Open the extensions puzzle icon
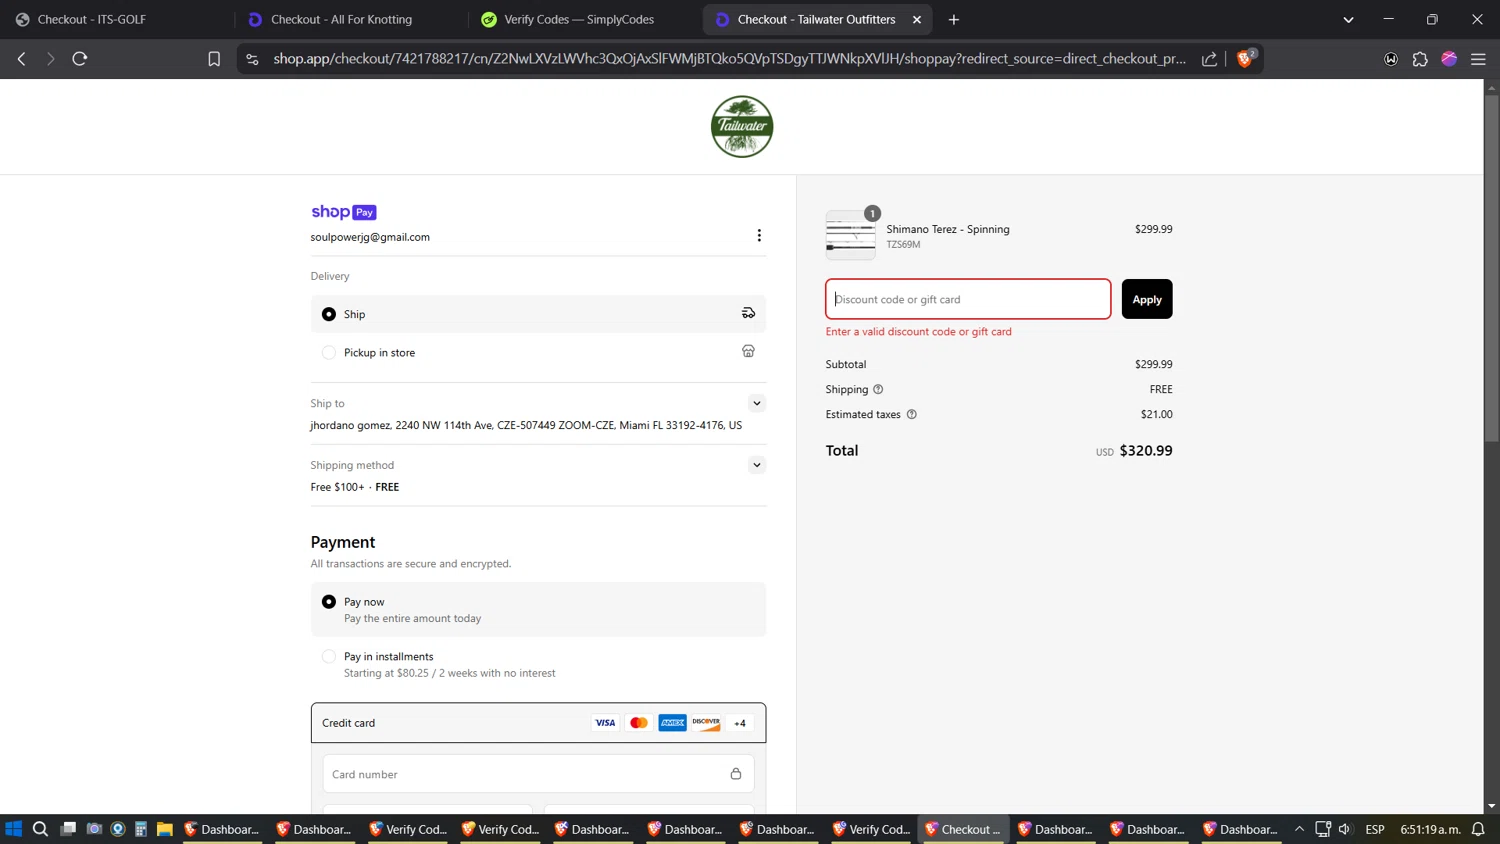The image size is (1500, 844). click(x=1420, y=59)
